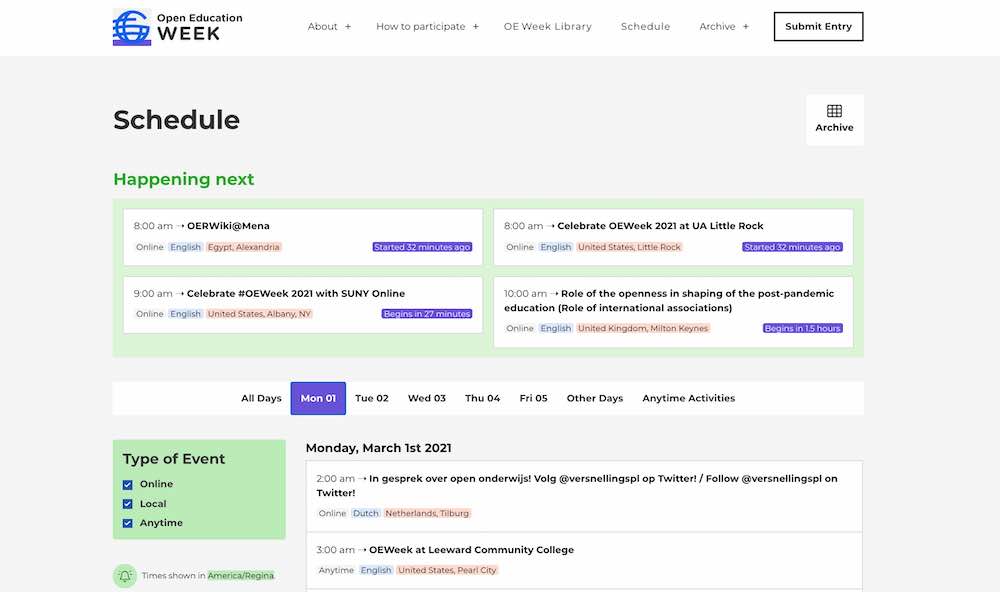The image size is (1000, 592).
Task: Expand the About menu plus sign
Action: click(348, 27)
